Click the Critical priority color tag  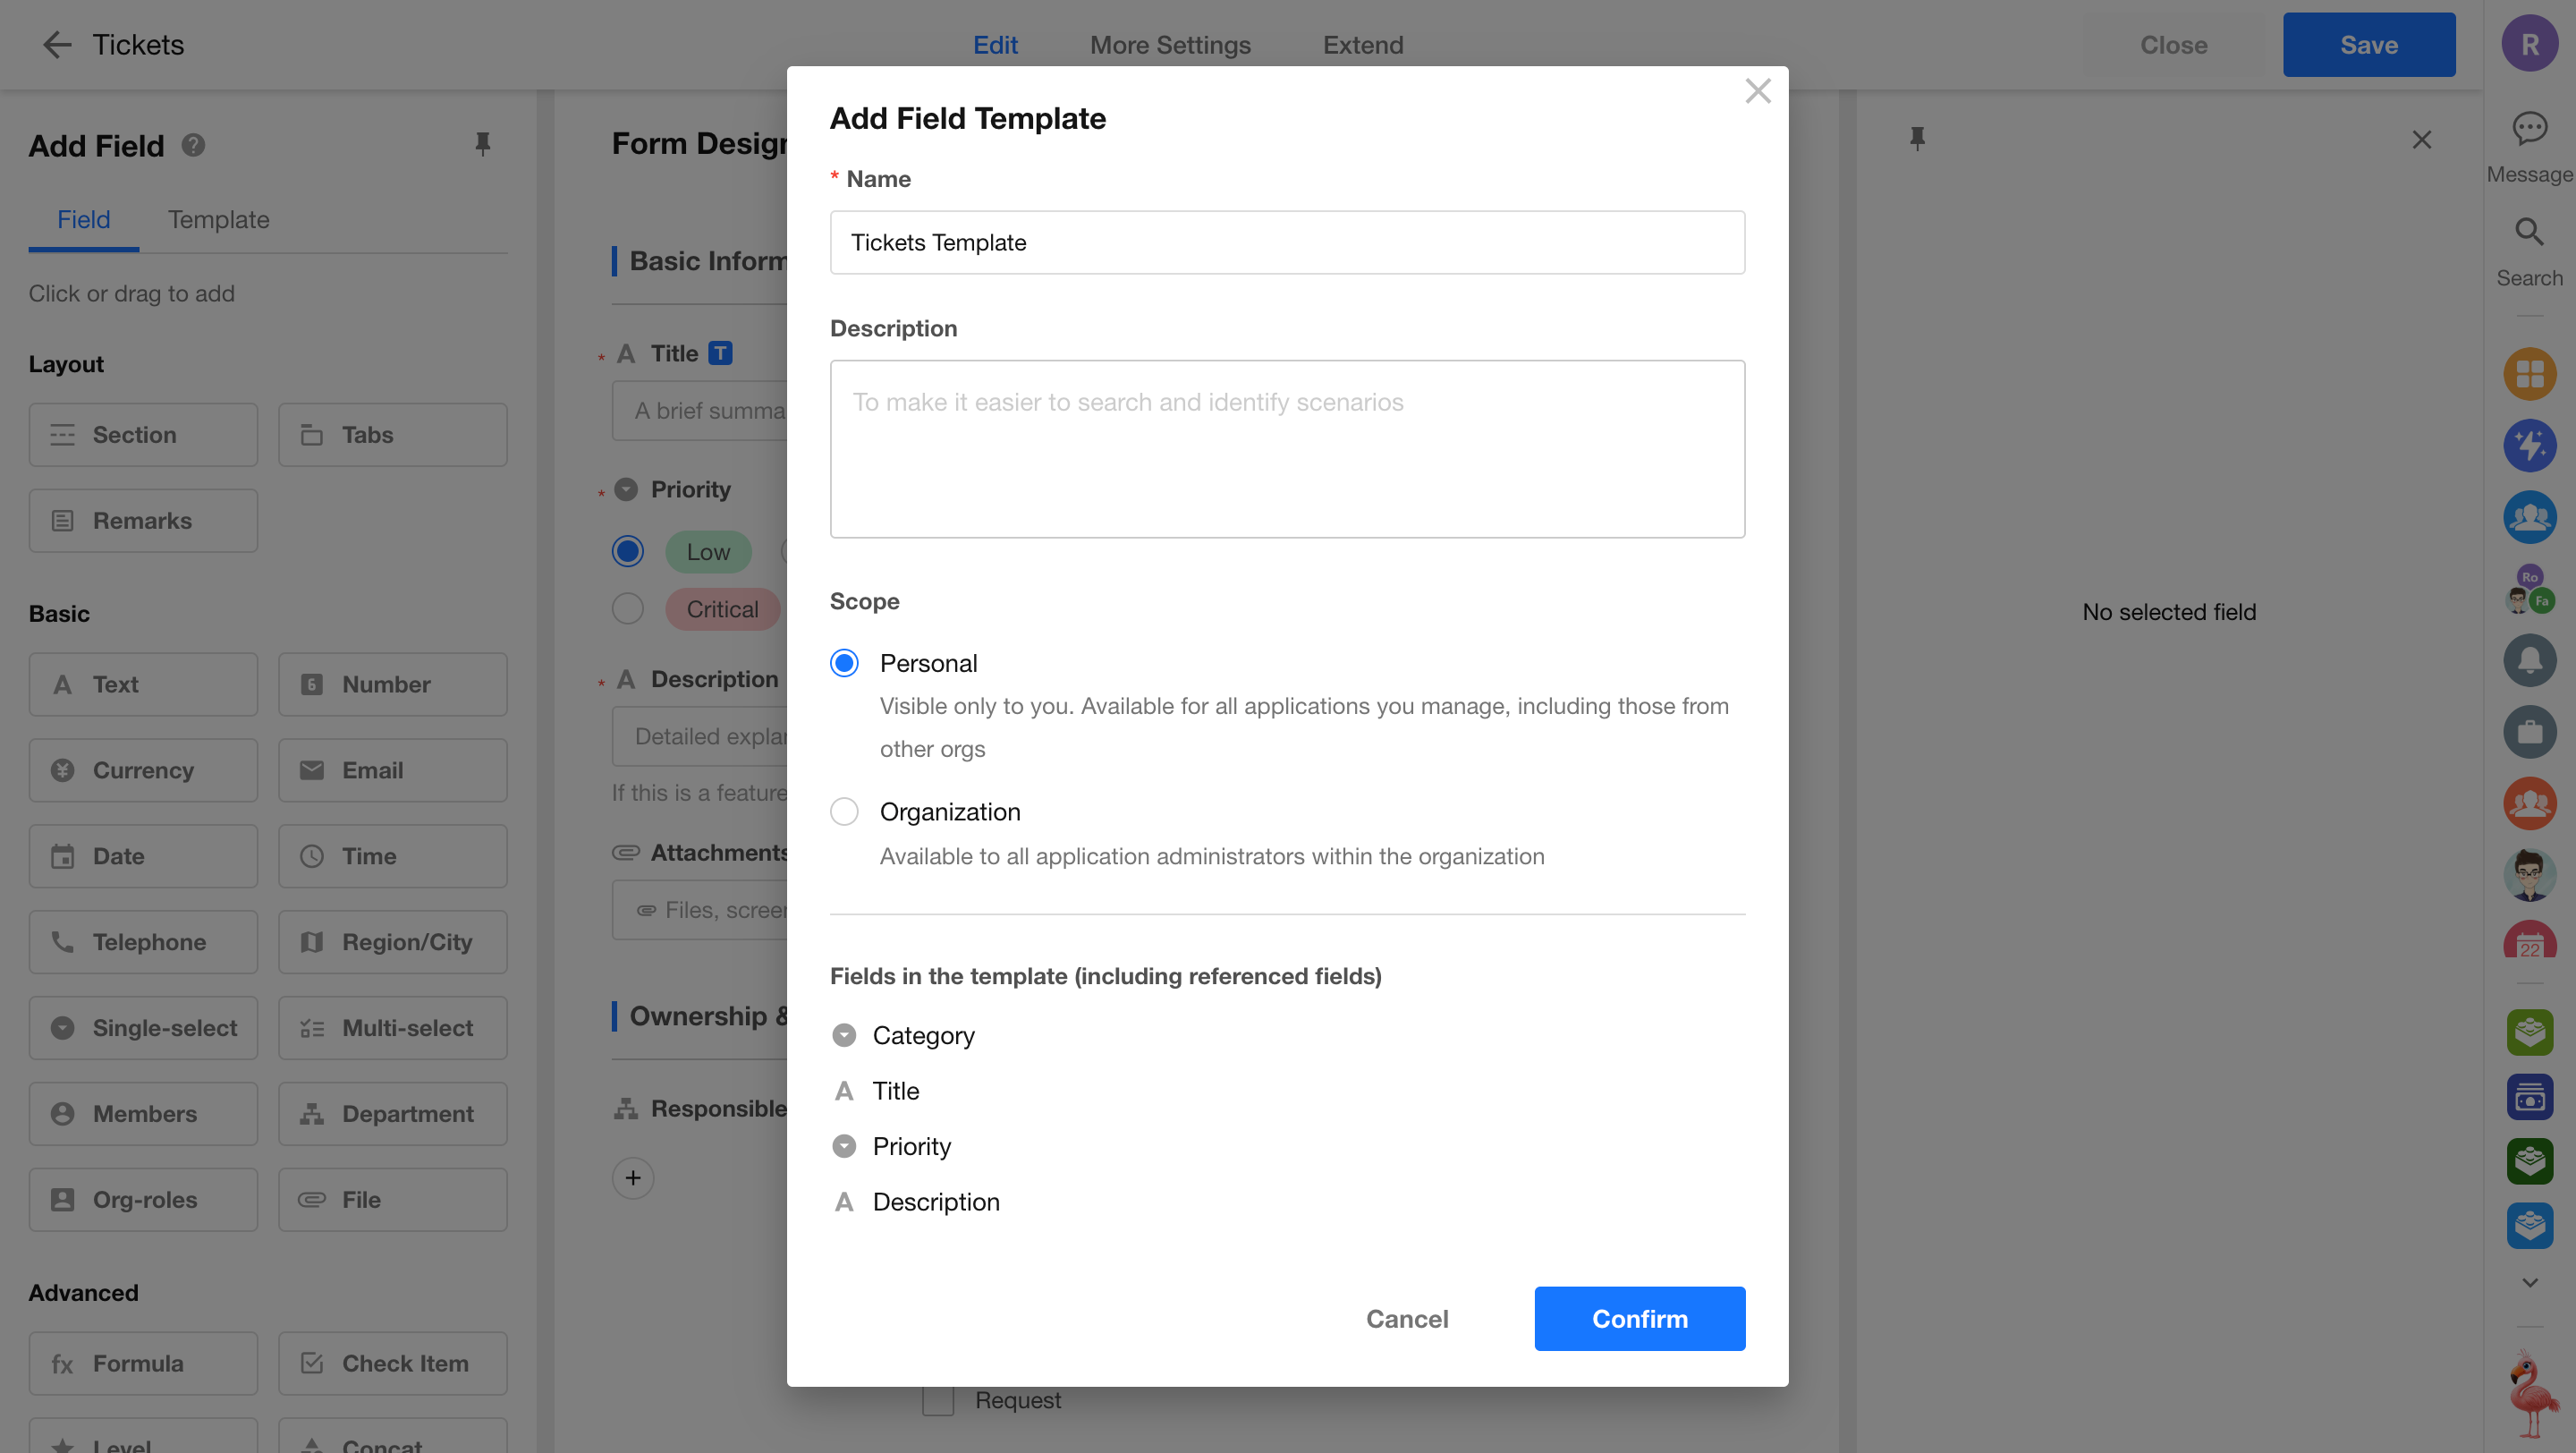722,609
